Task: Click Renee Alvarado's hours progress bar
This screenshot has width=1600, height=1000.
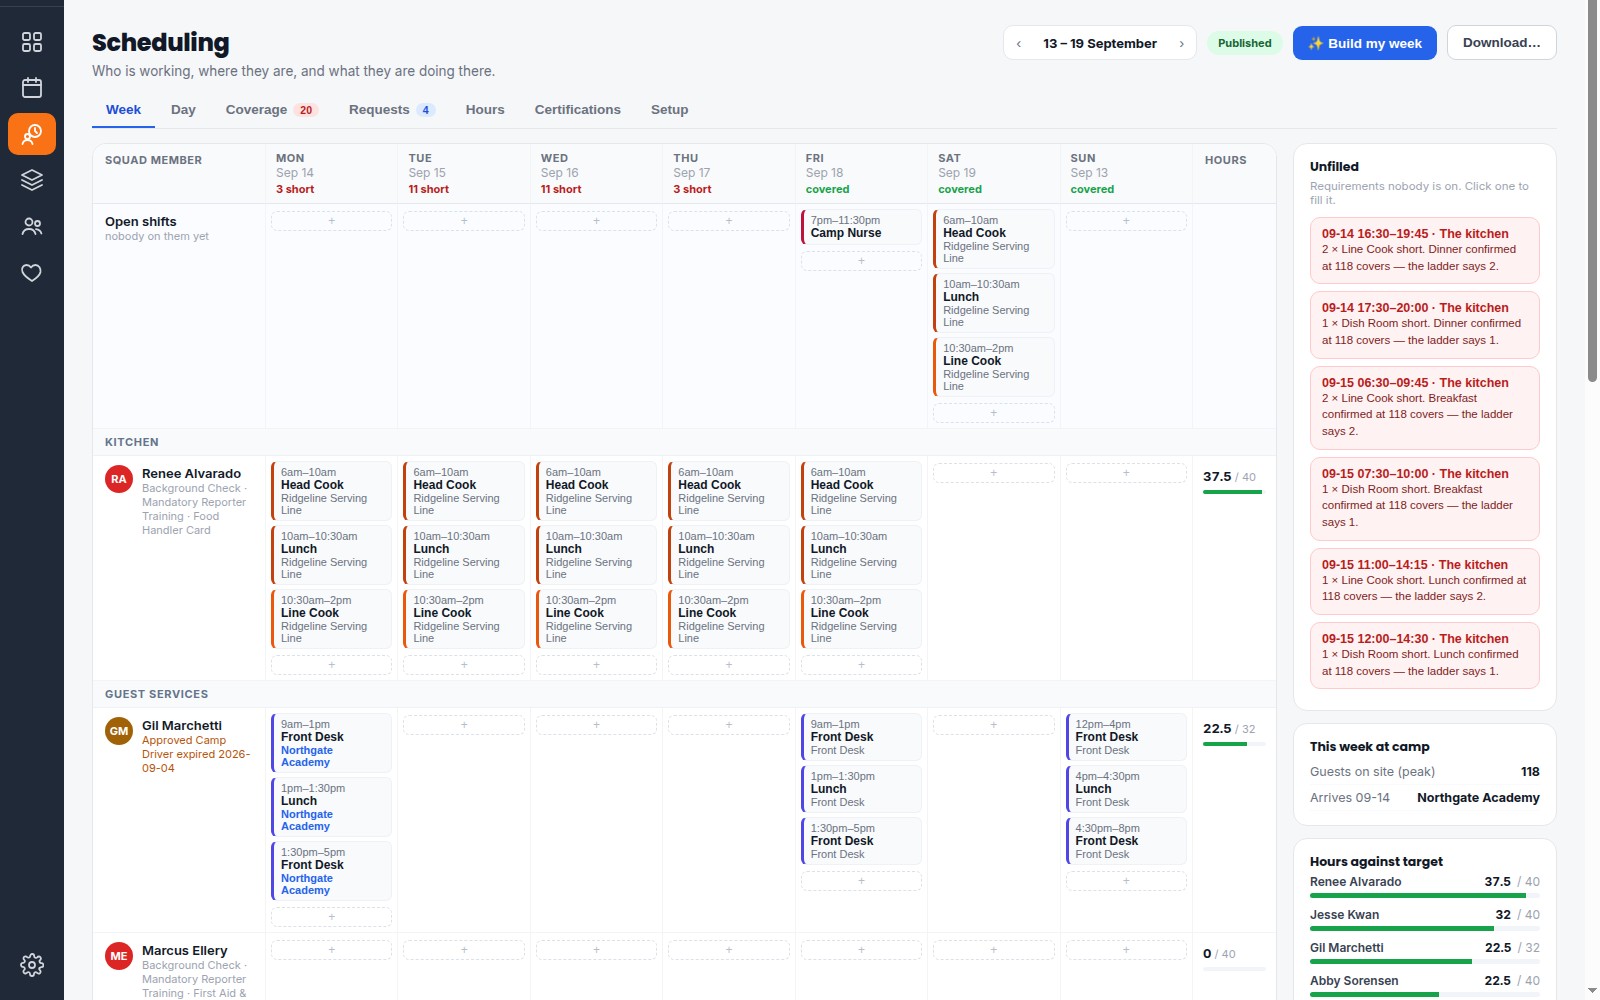Action: tap(1232, 492)
